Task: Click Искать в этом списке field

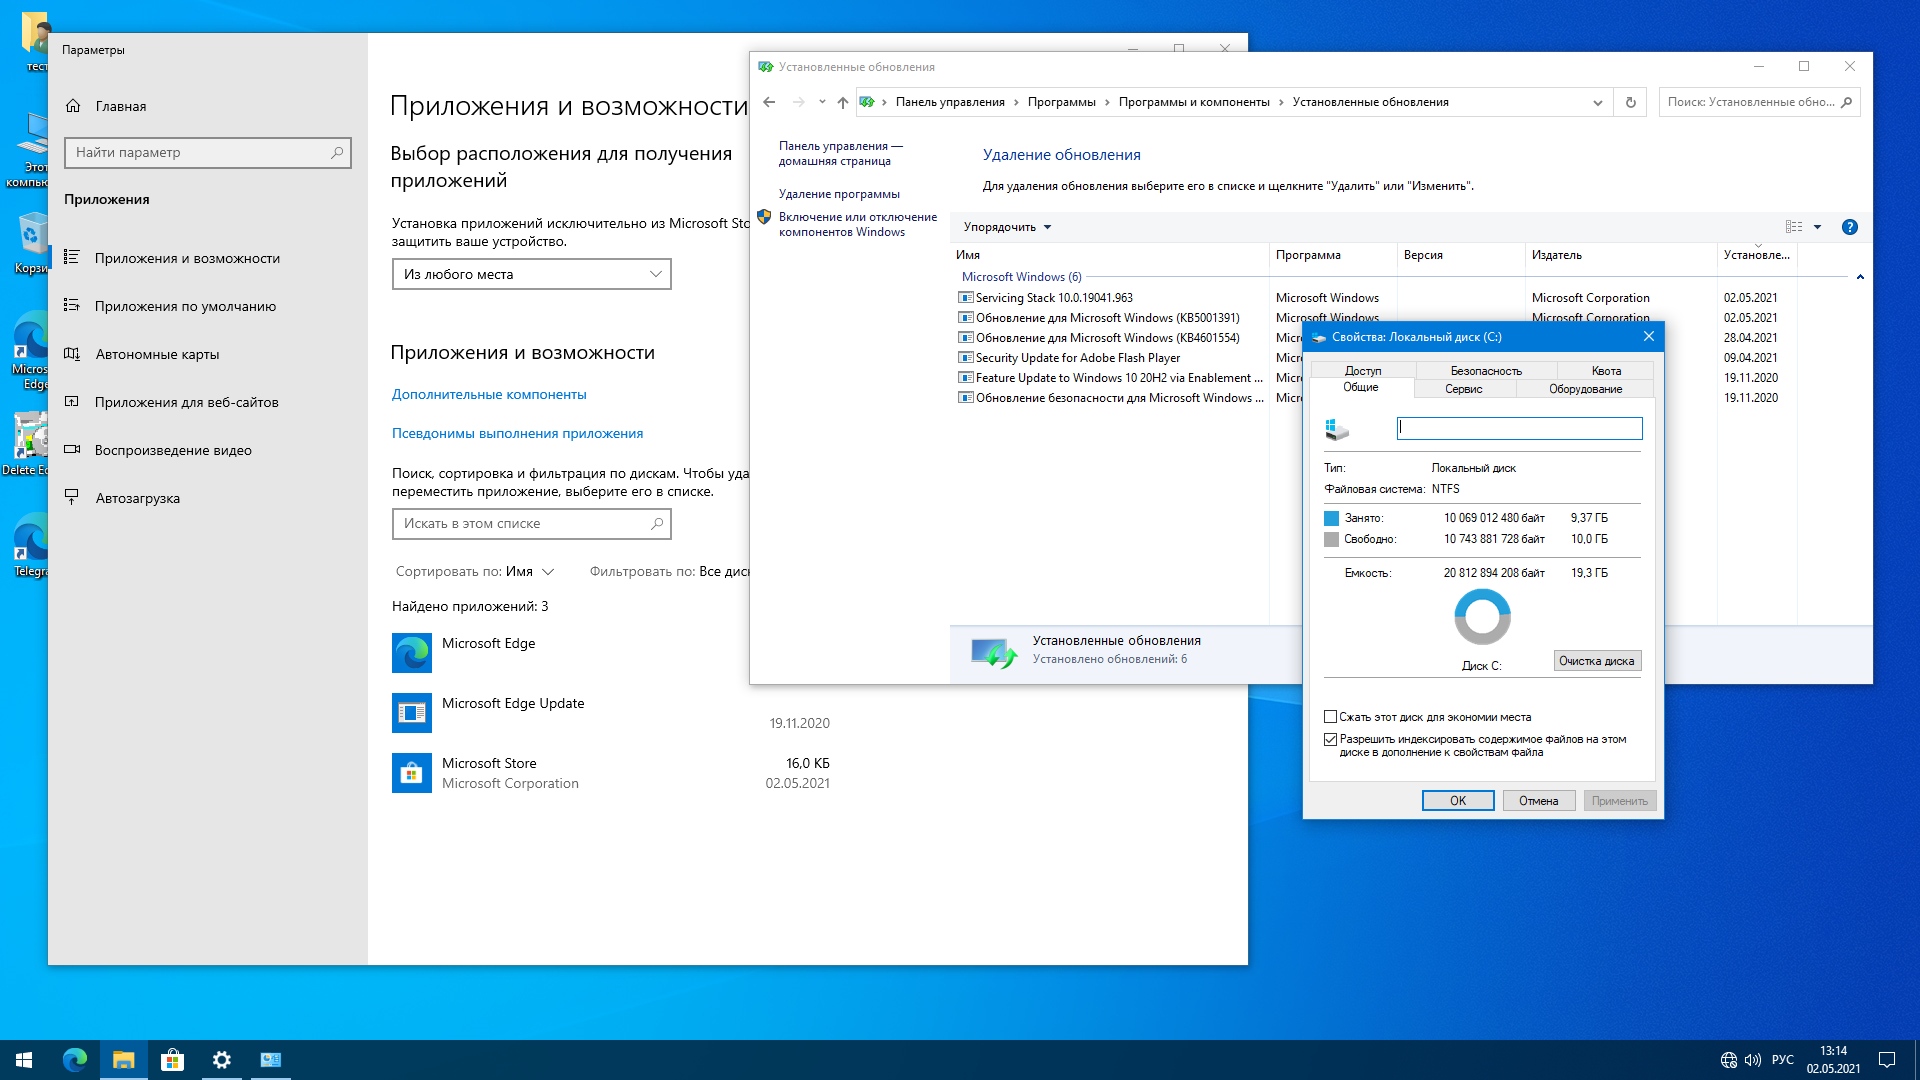Action: click(x=531, y=523)
